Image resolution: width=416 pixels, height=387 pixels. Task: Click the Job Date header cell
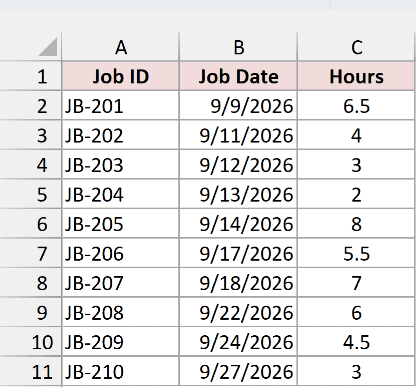[x=238, y=76]
